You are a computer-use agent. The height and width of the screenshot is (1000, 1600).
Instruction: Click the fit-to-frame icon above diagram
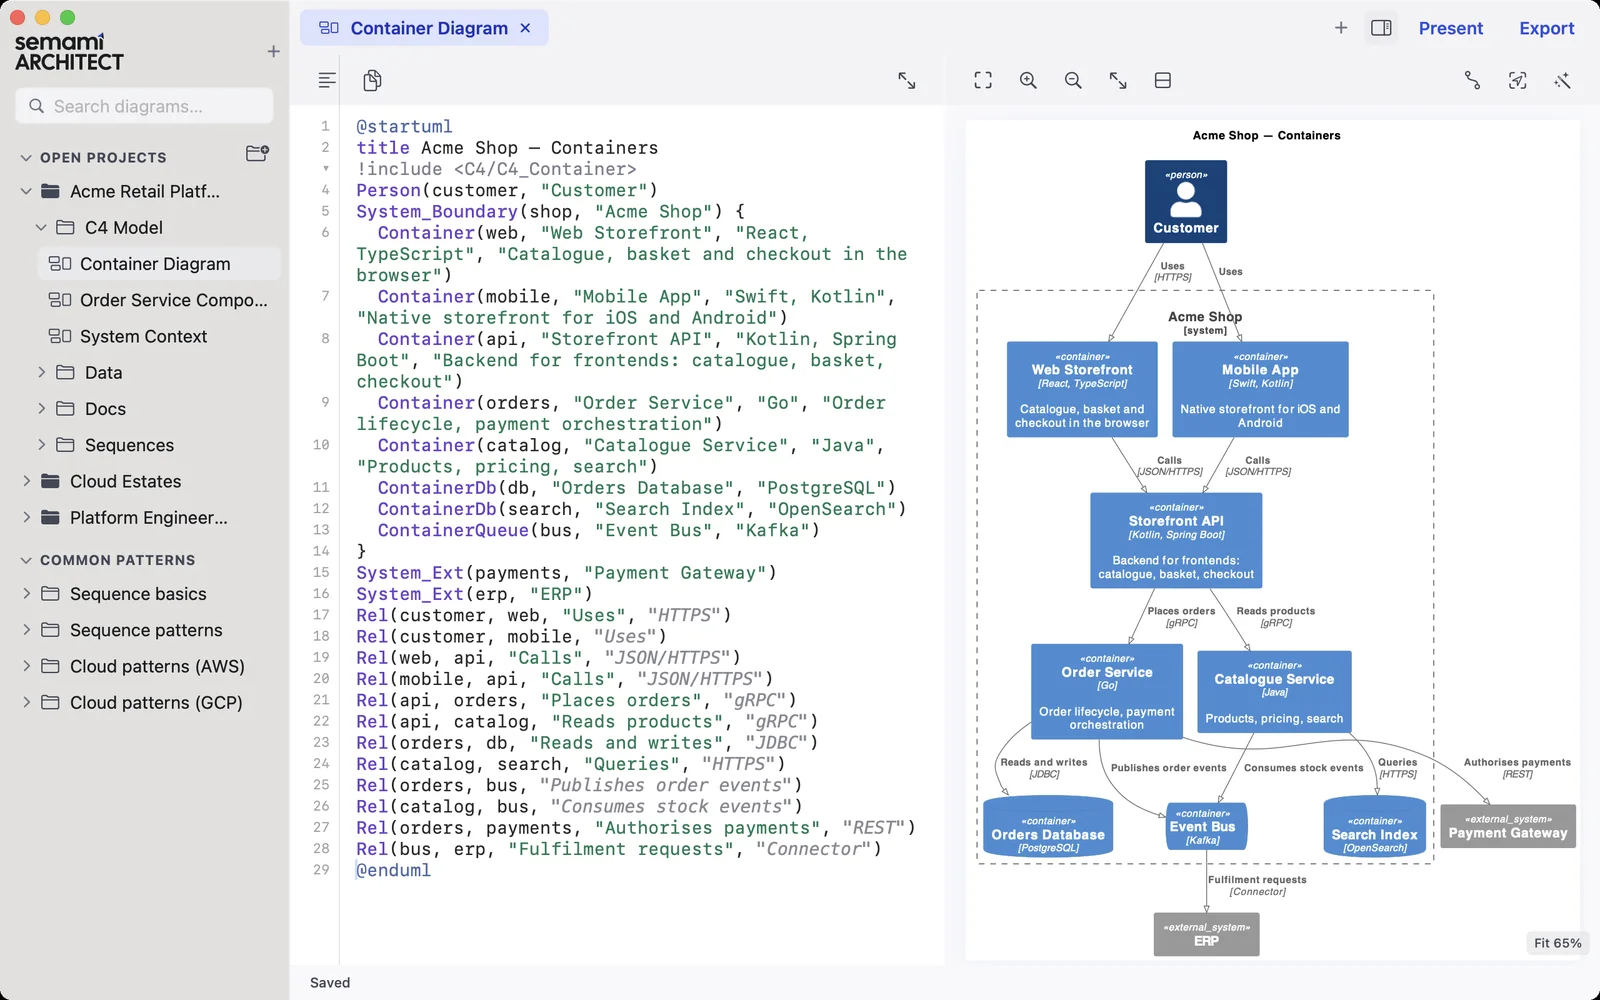pyautogui.click(x=983, y=80)
